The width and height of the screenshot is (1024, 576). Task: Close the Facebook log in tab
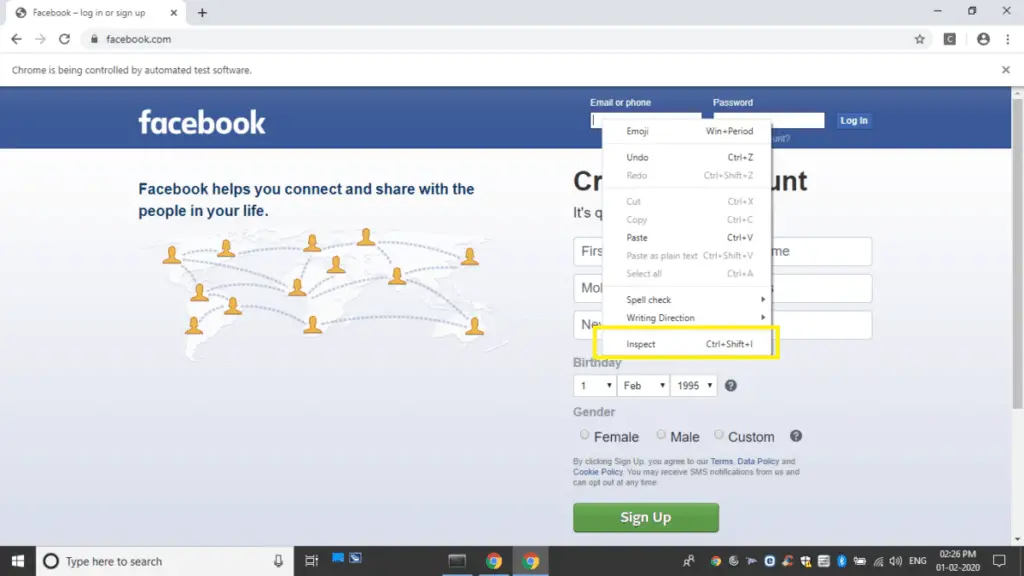click(x=174, y=12)
